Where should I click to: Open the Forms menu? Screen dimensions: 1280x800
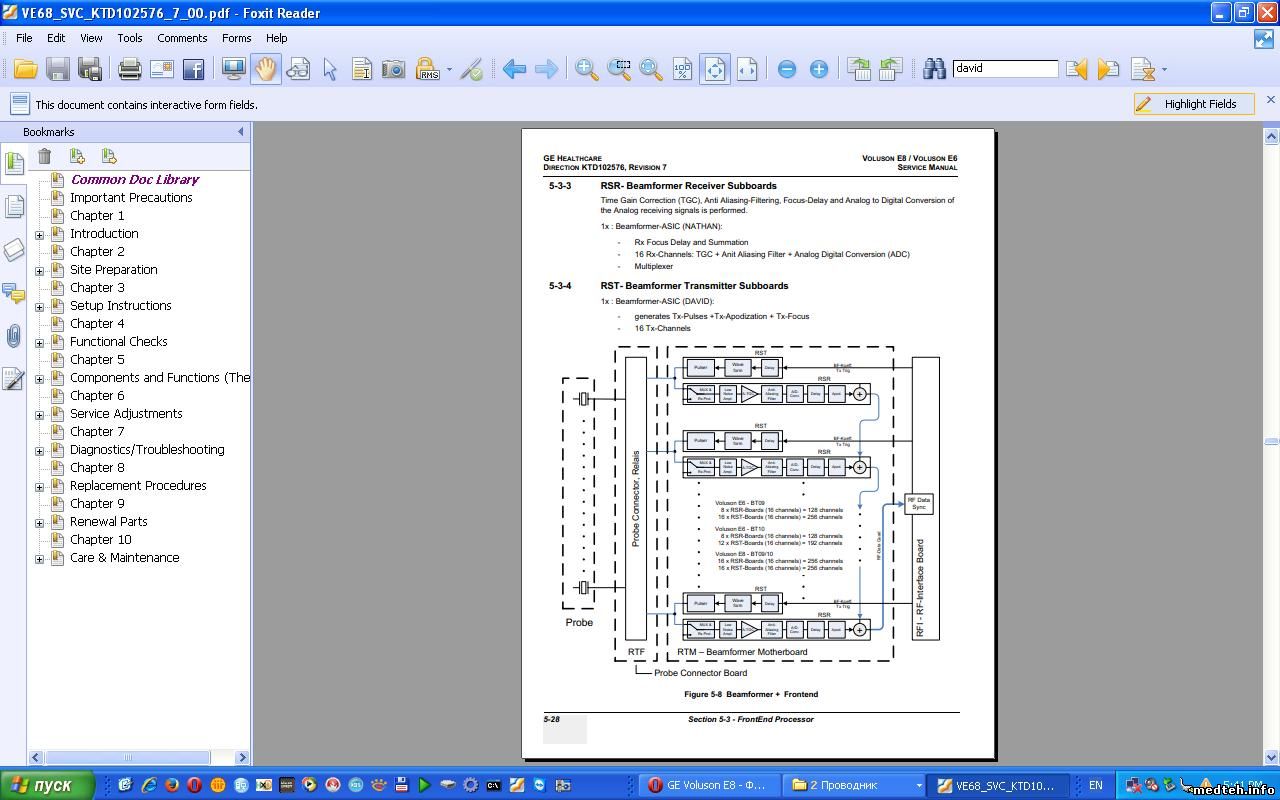(x=236, y=38)
